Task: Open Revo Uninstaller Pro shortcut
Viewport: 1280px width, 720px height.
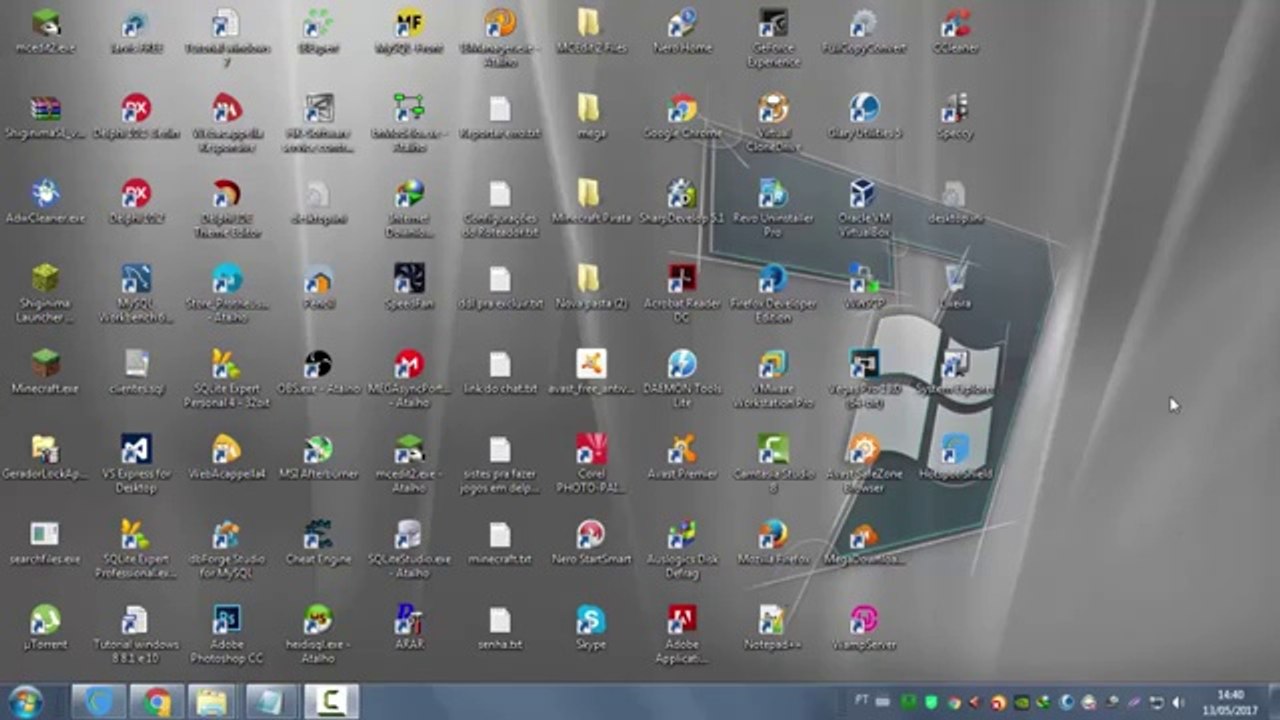Action: coord(773,208)
